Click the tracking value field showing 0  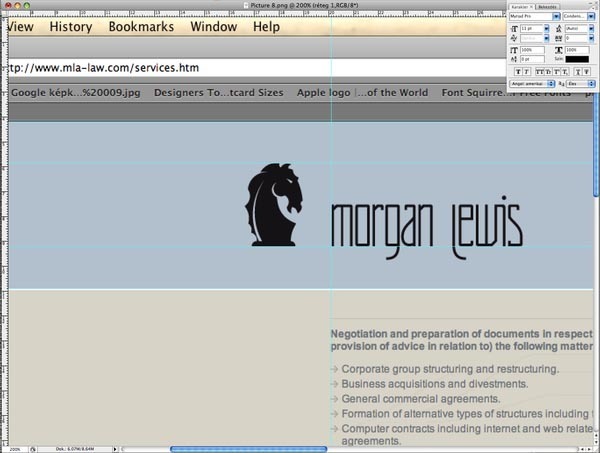point(576,38)
